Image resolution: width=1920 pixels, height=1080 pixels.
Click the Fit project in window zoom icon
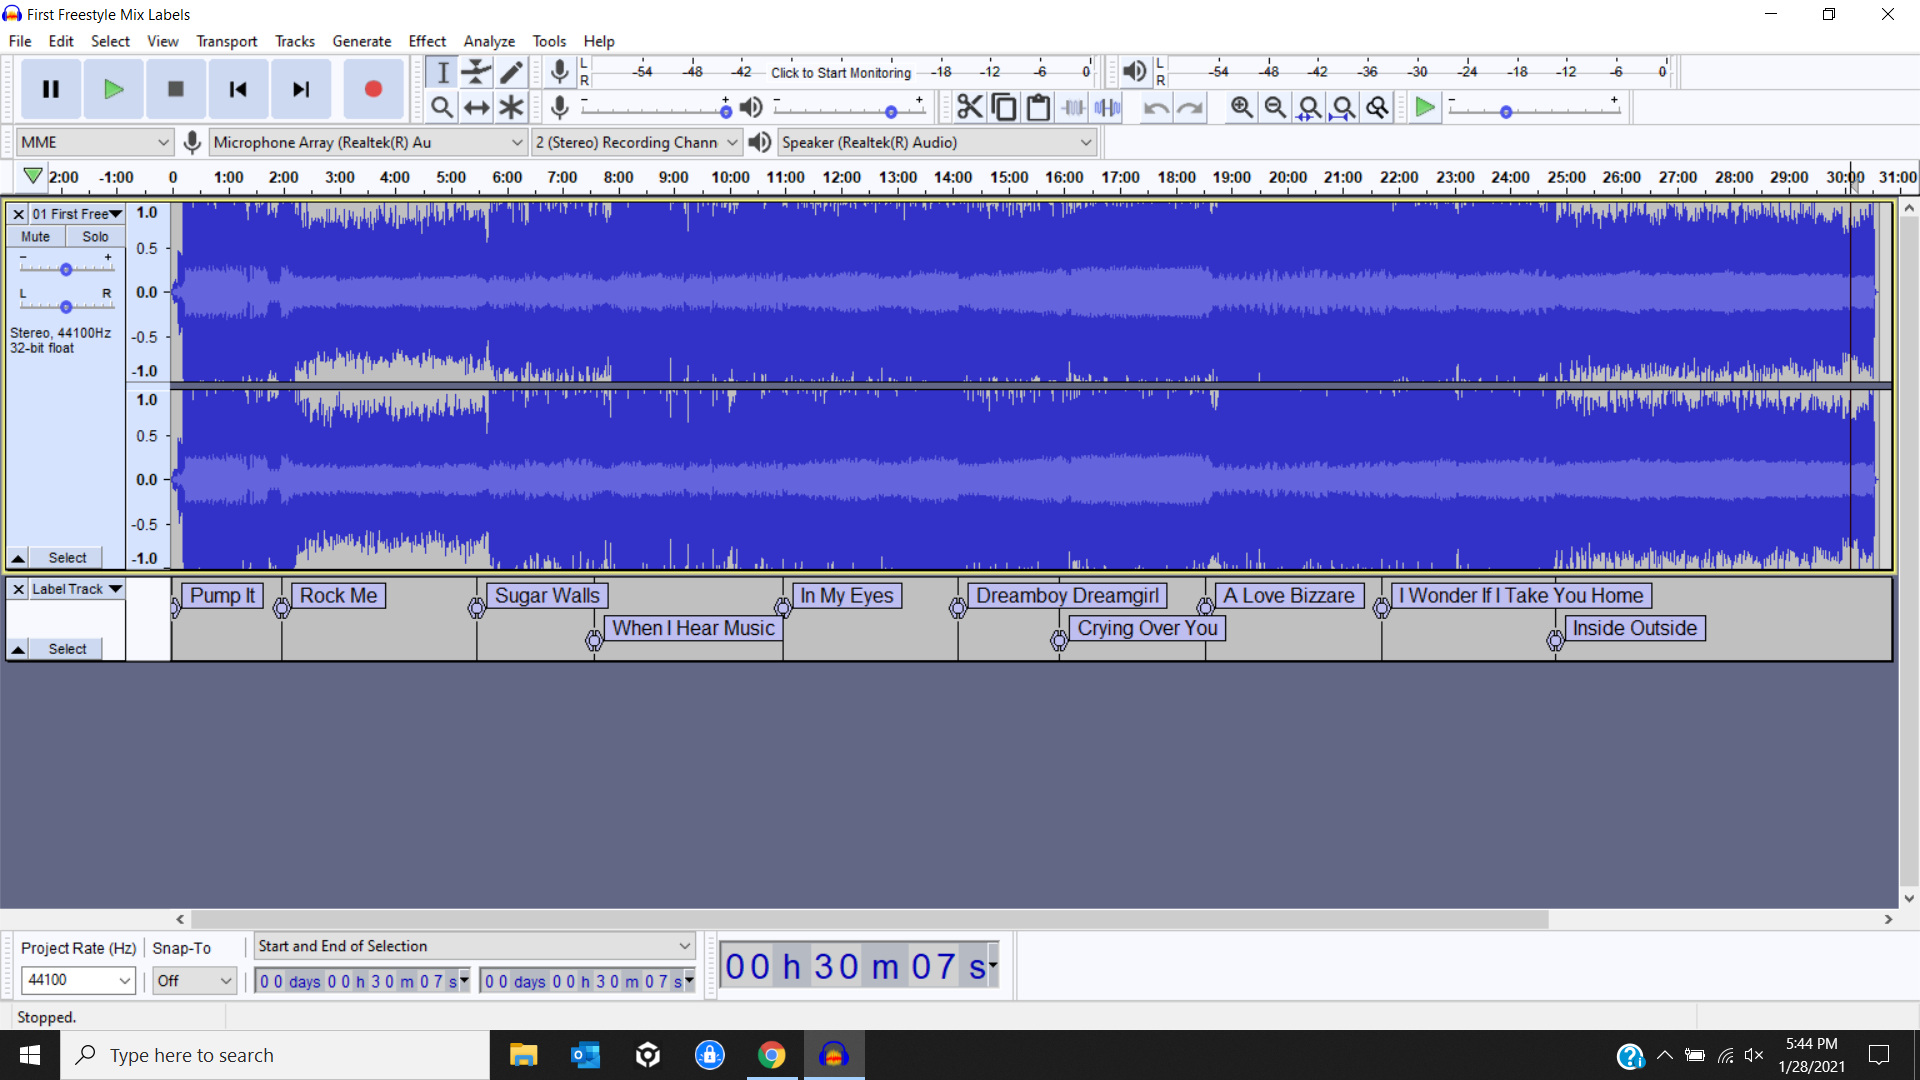[1344, 107]
